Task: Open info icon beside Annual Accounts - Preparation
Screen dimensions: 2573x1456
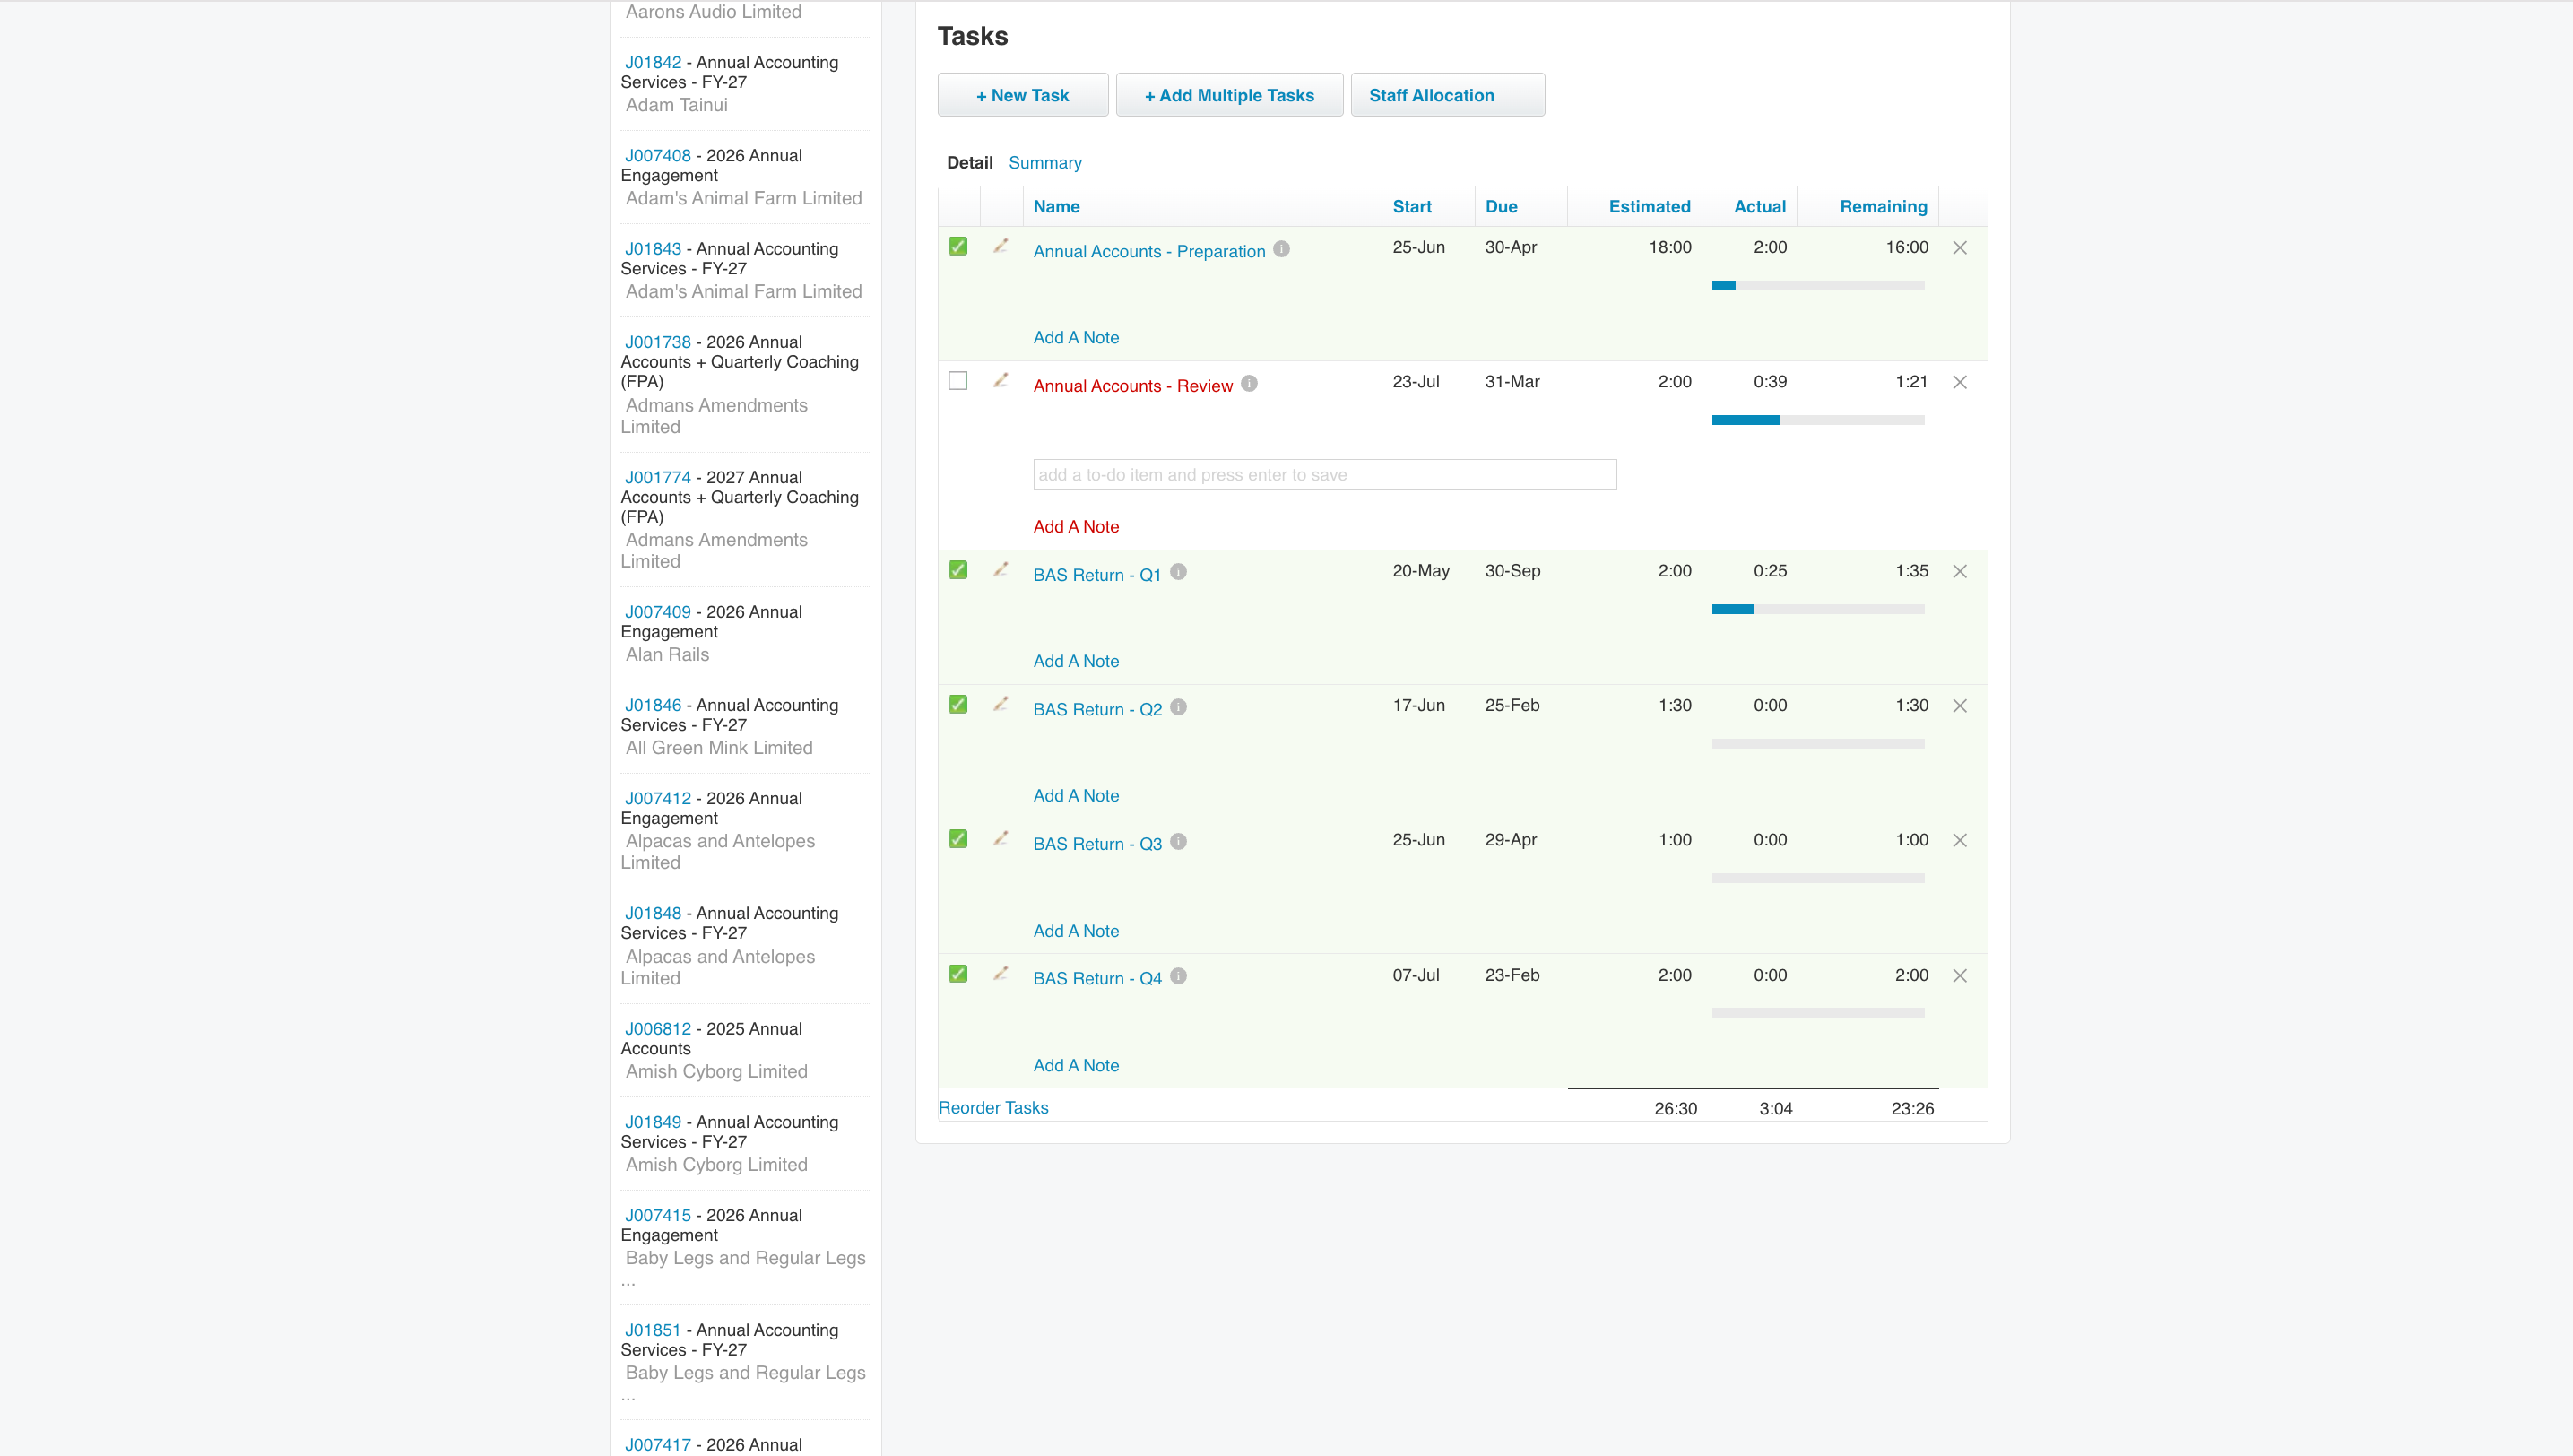Action: 1281,249
